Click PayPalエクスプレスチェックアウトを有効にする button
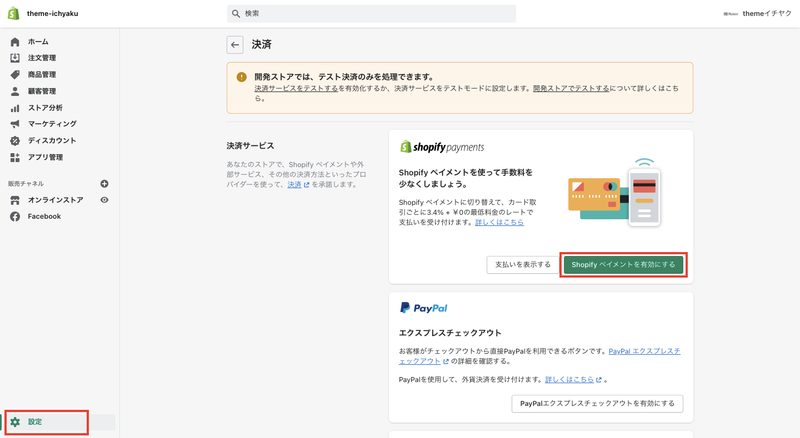This screenshot has height=438, width=800. (x=597, y=404)
